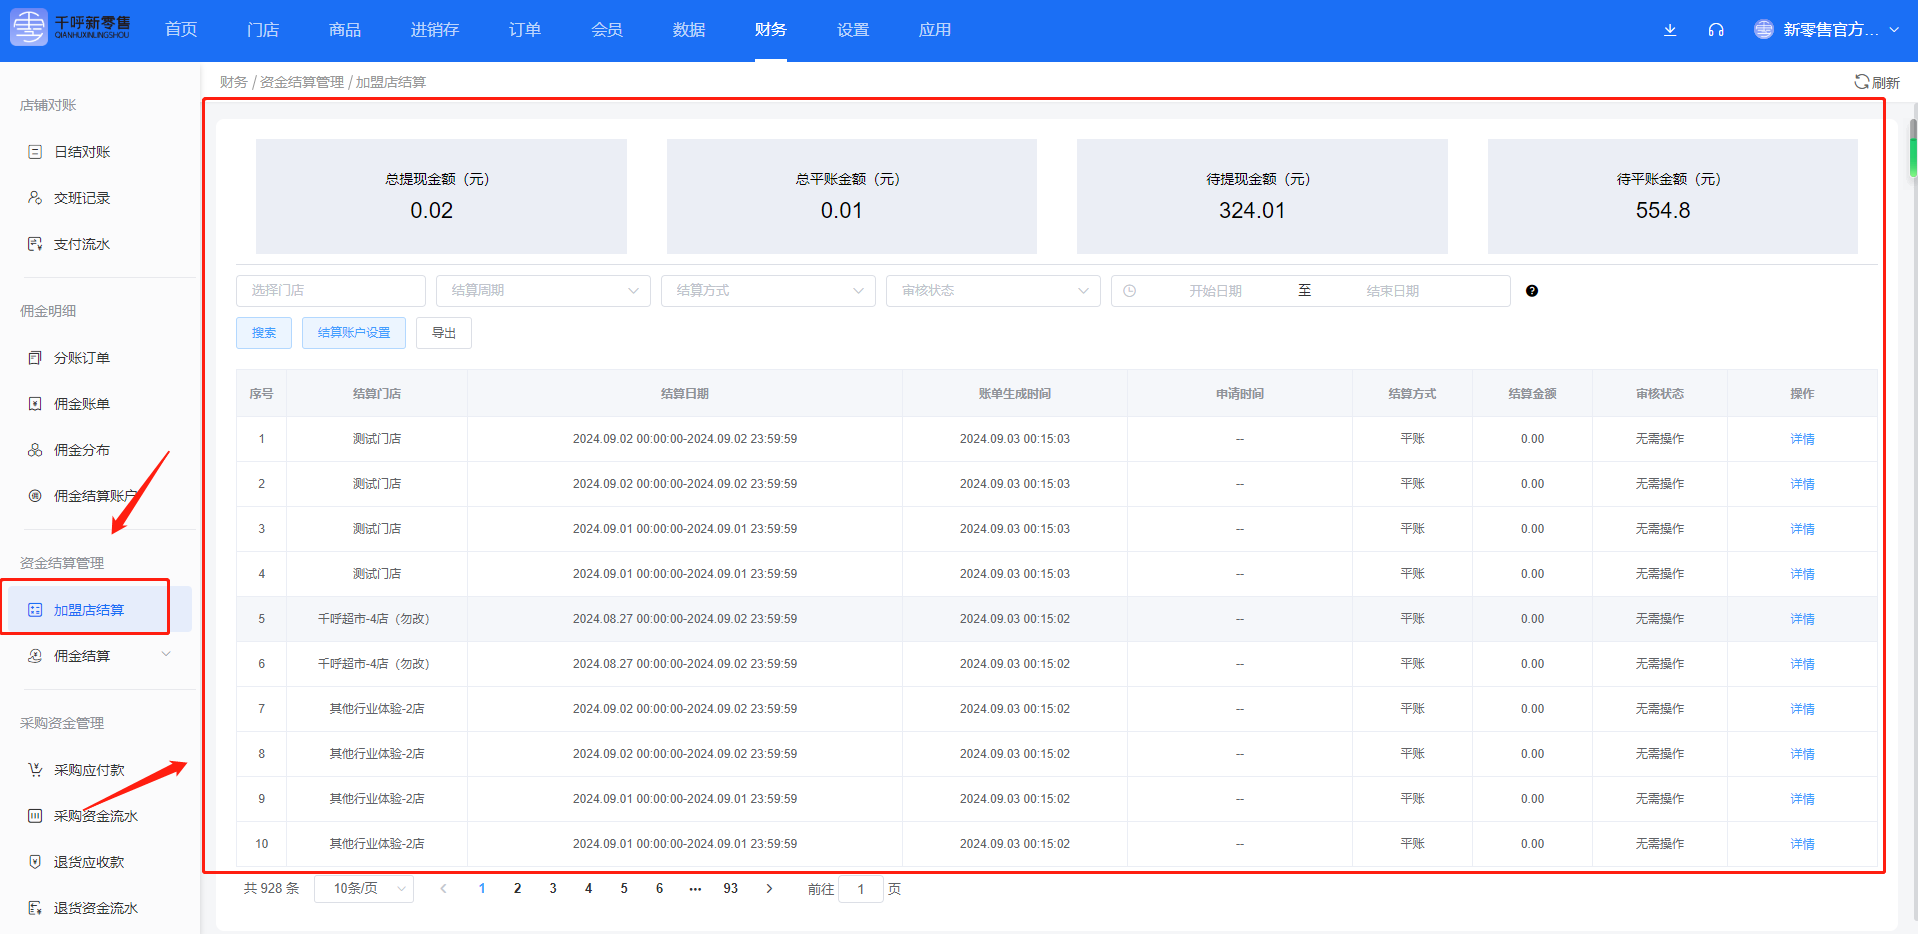The image size is (1918, 934).
Task: Go to 佣金分布 in sidebar
Action: click(x=82, y=450)
